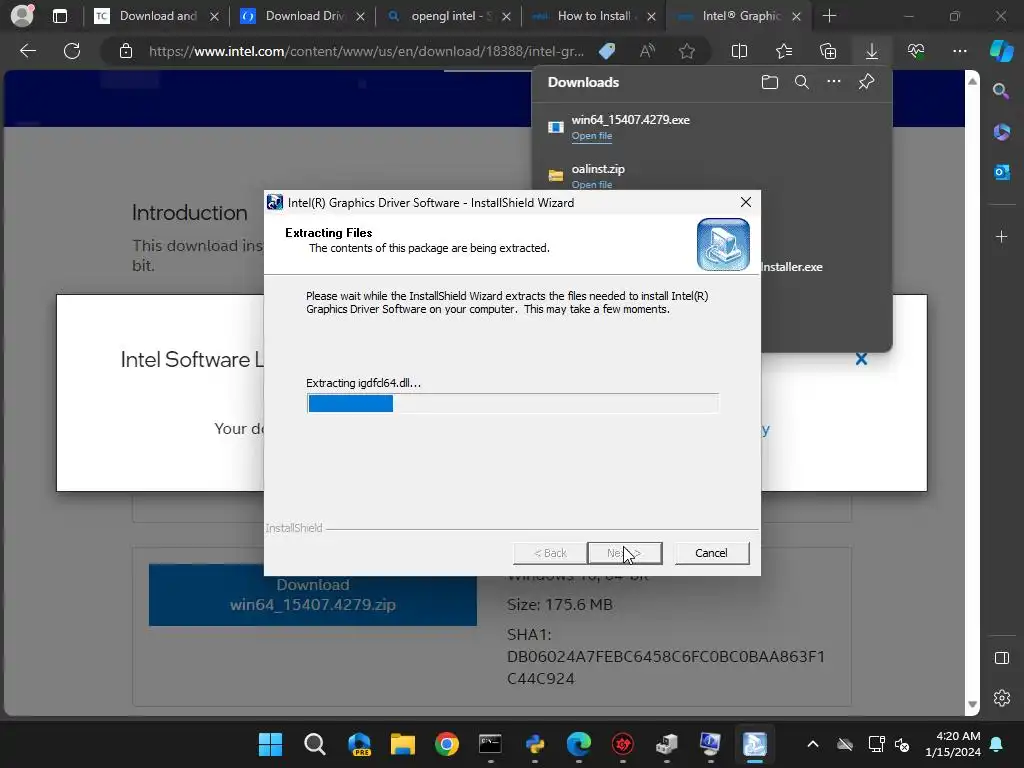Open the shopping price tag icon
The image size is (1024, 768).
[607, 51]
